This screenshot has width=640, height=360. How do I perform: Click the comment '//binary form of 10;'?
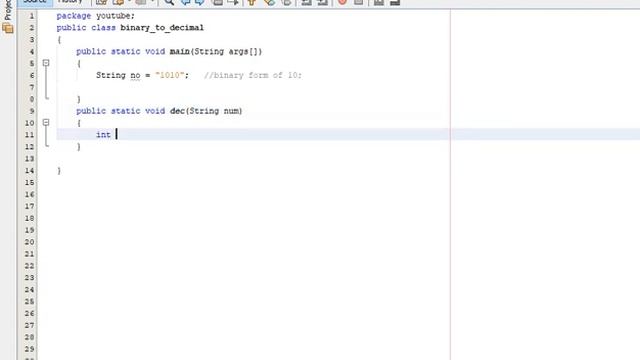[253, 76]
